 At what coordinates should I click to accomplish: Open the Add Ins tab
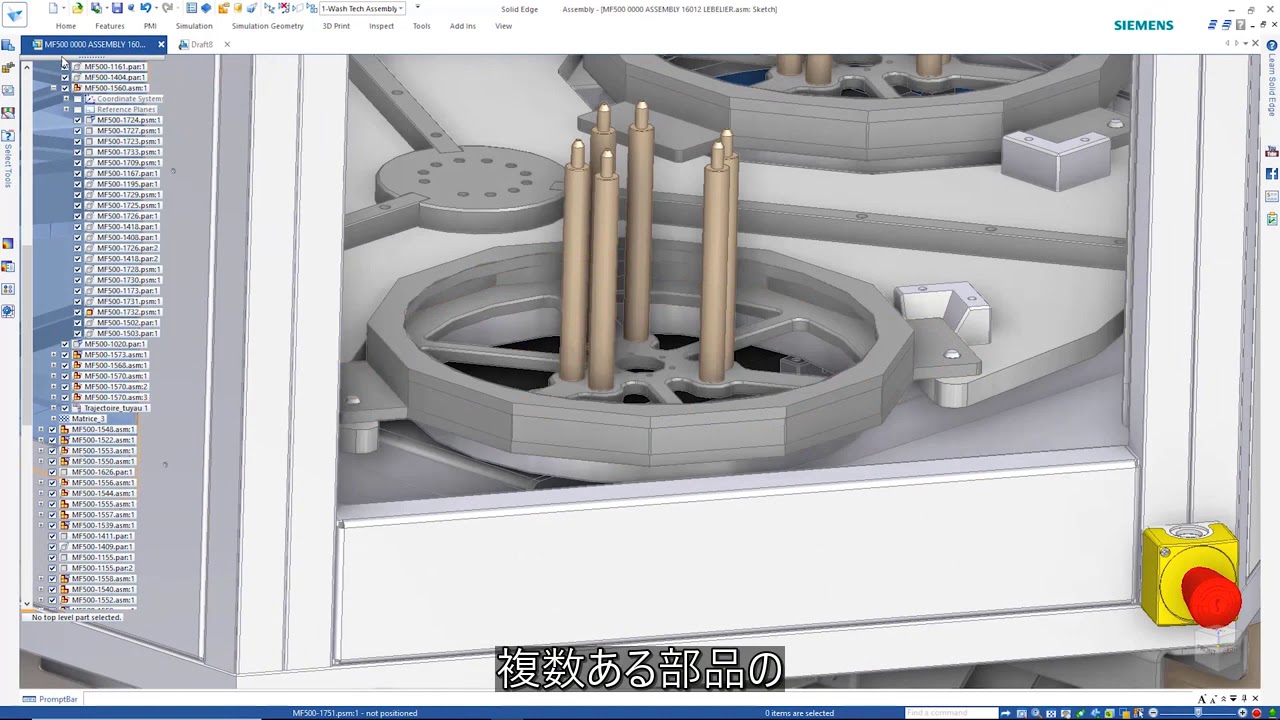[x=463, y=26]
